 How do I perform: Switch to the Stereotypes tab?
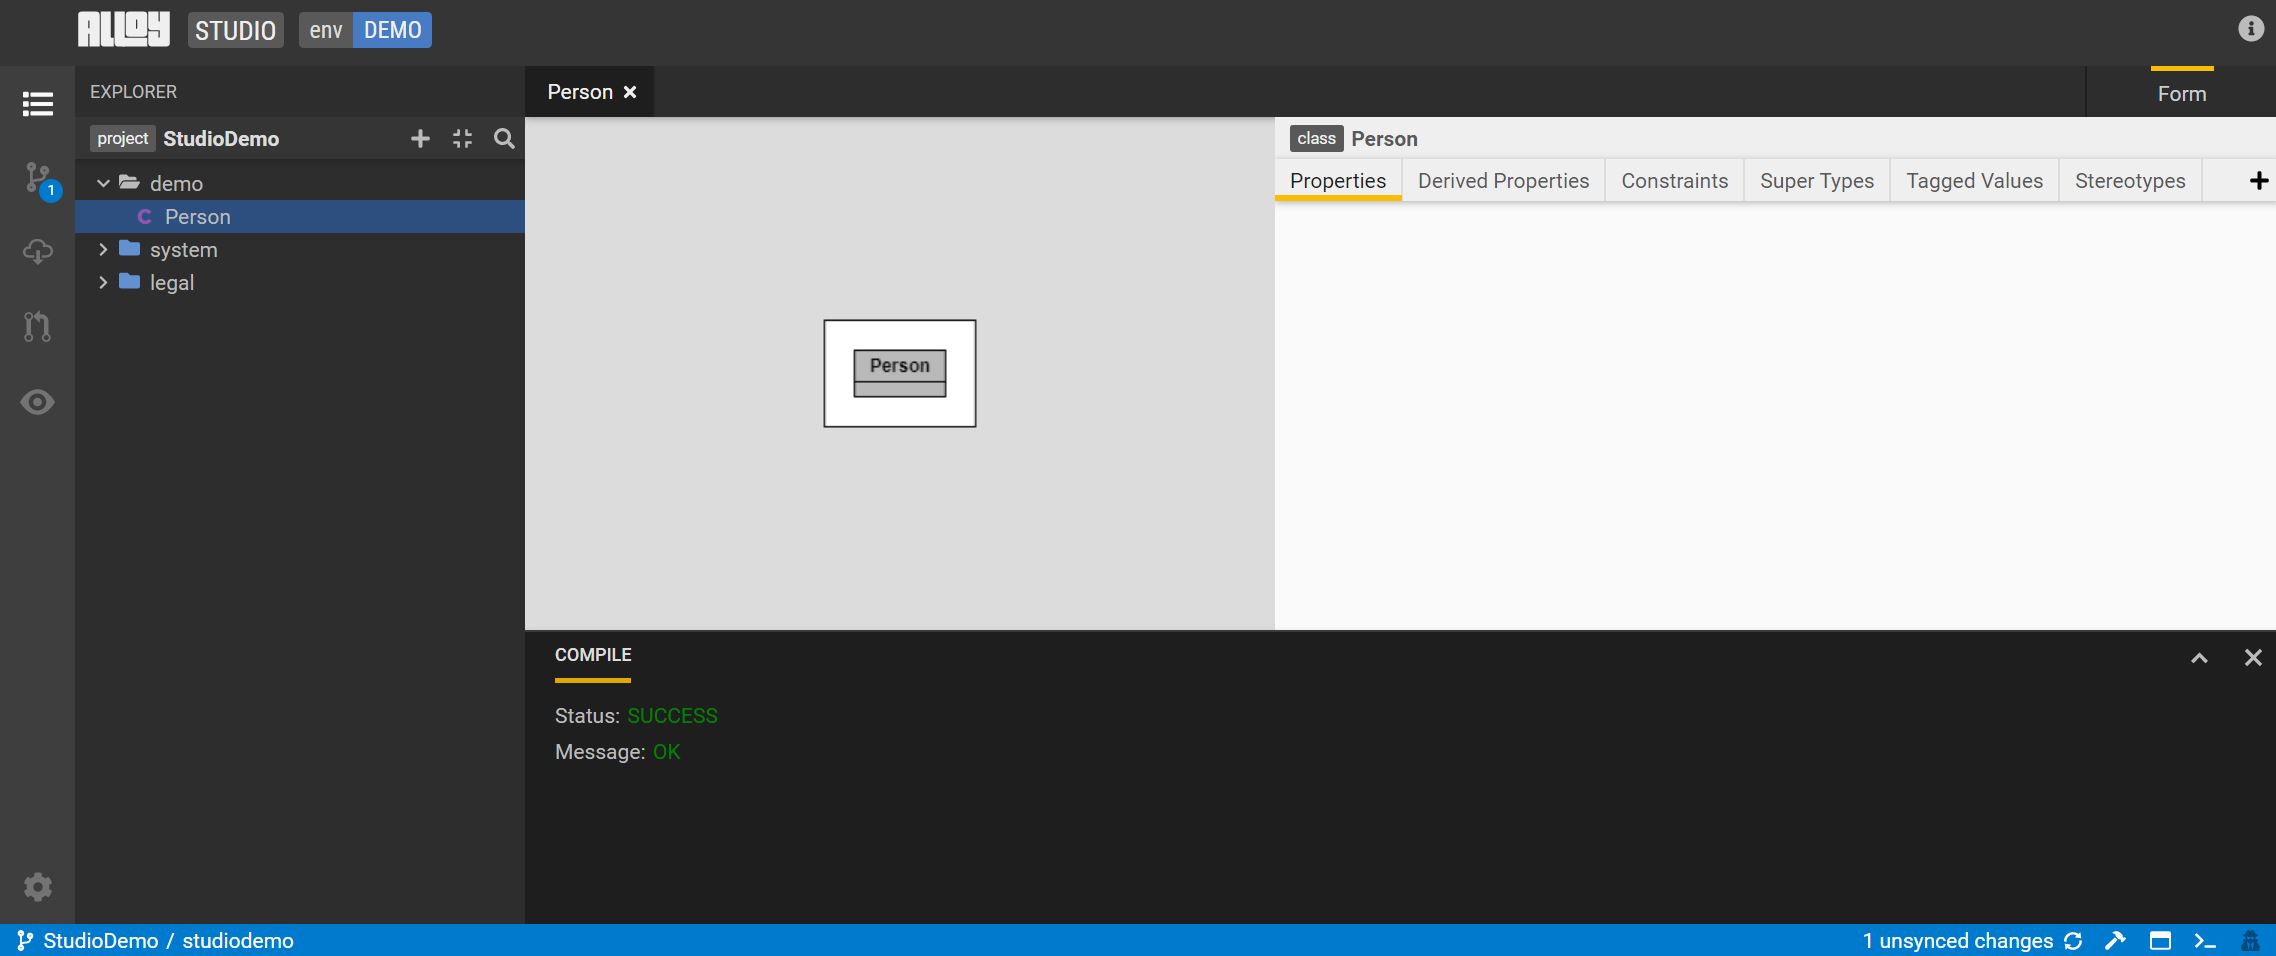[x=2130, y=180]
